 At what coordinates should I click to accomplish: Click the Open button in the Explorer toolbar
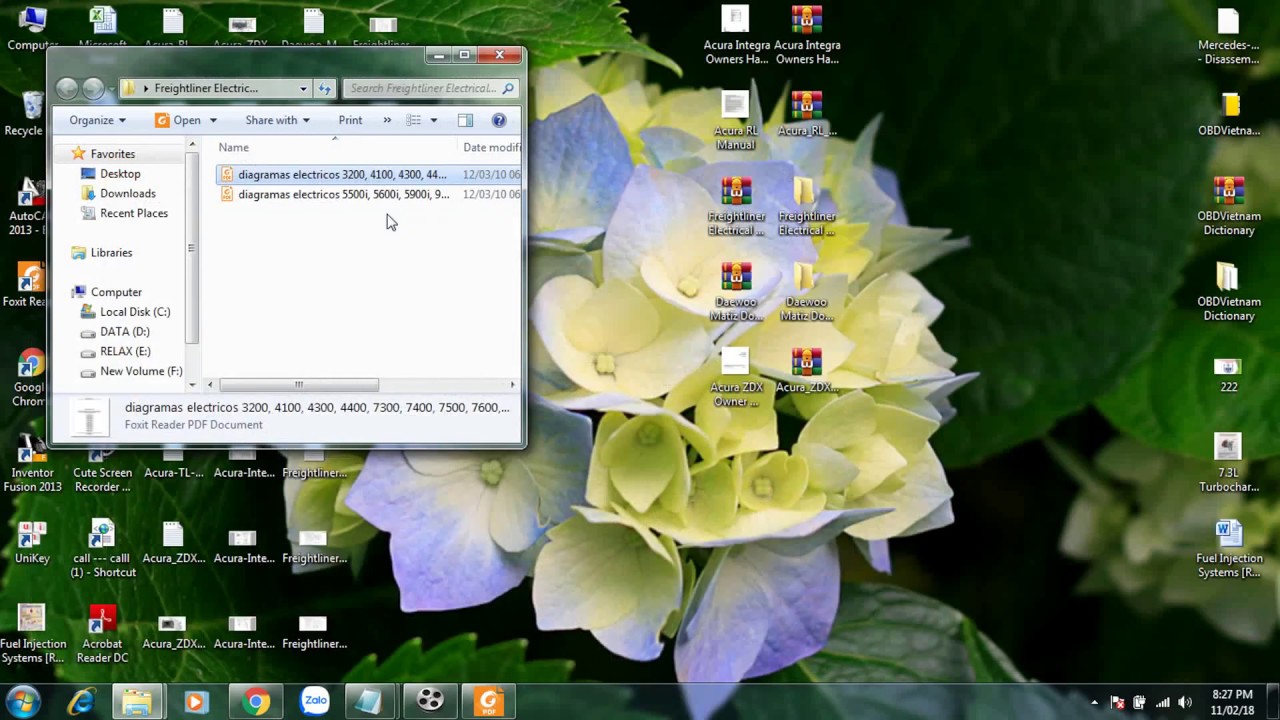178,120
